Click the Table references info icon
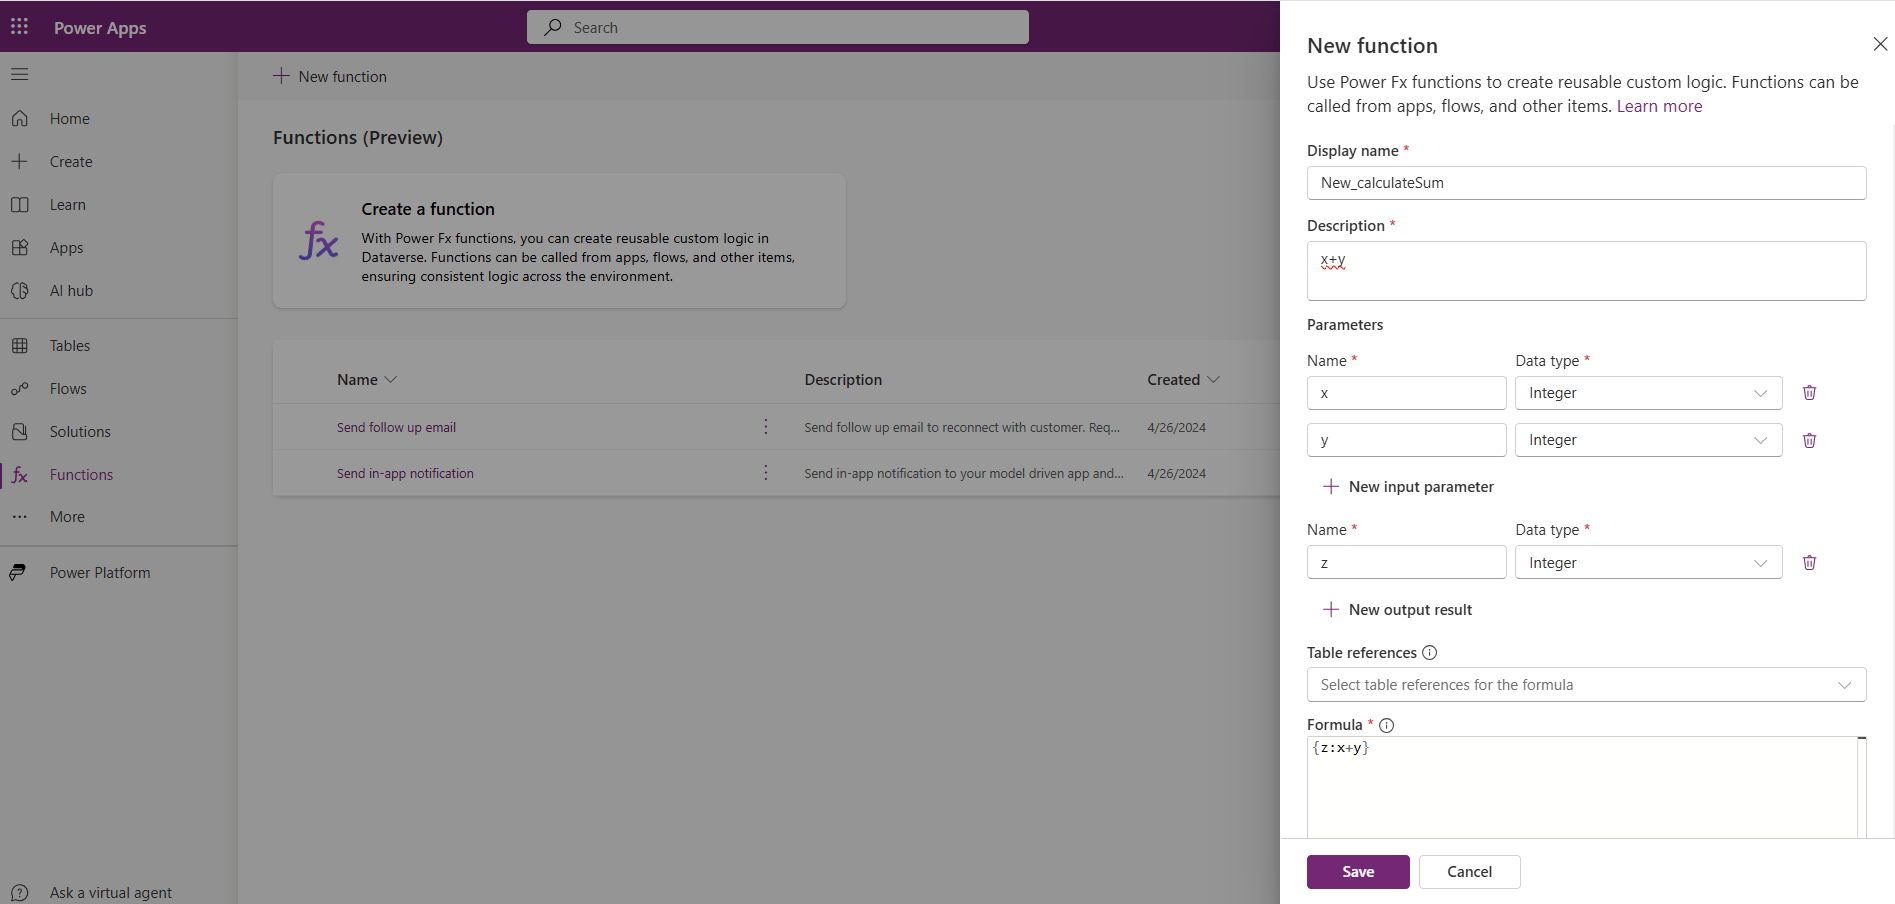1895x904 pixels. (x=1429, y=652)
